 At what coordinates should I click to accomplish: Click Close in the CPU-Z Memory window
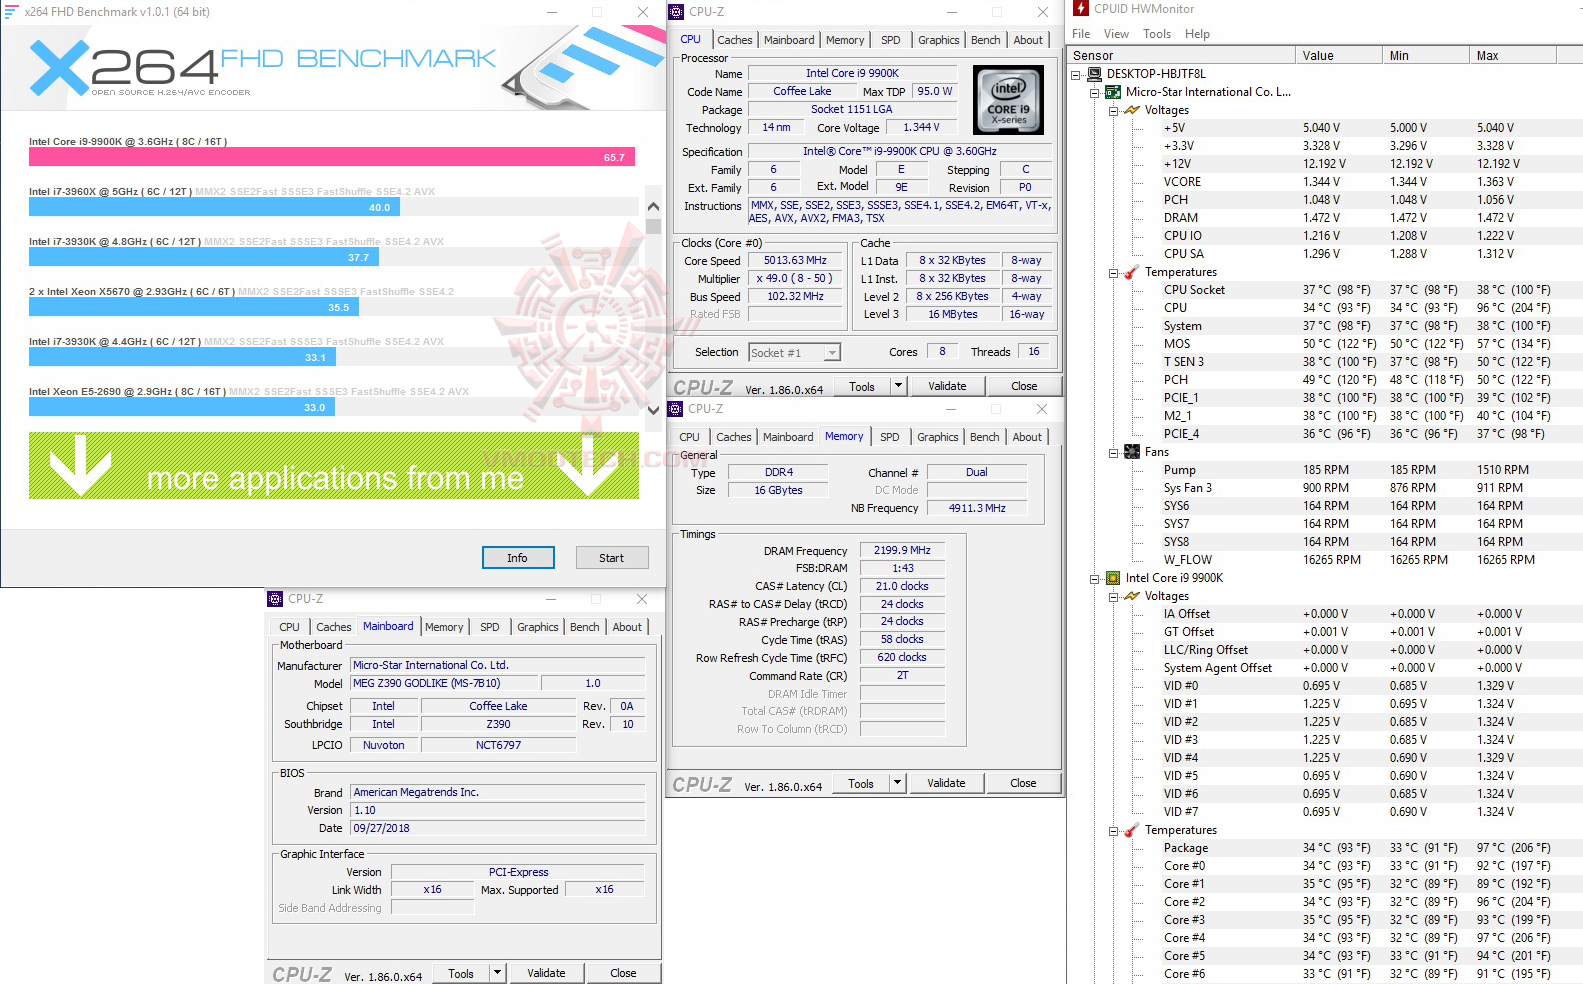[x=1023, y=783]
